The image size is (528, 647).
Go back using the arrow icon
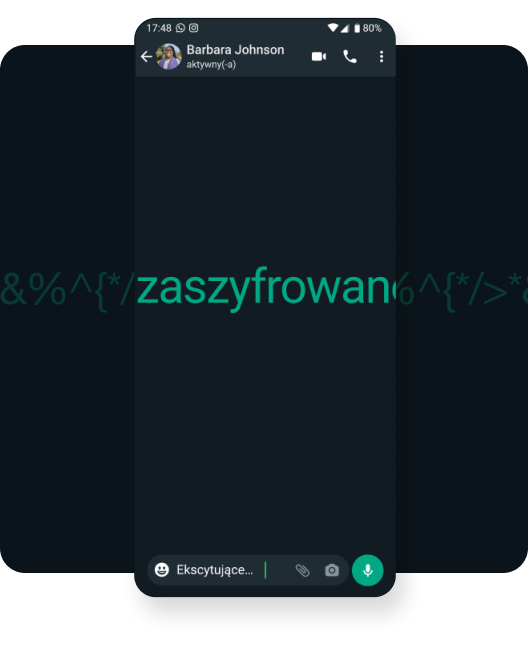[x=146, y=57]
